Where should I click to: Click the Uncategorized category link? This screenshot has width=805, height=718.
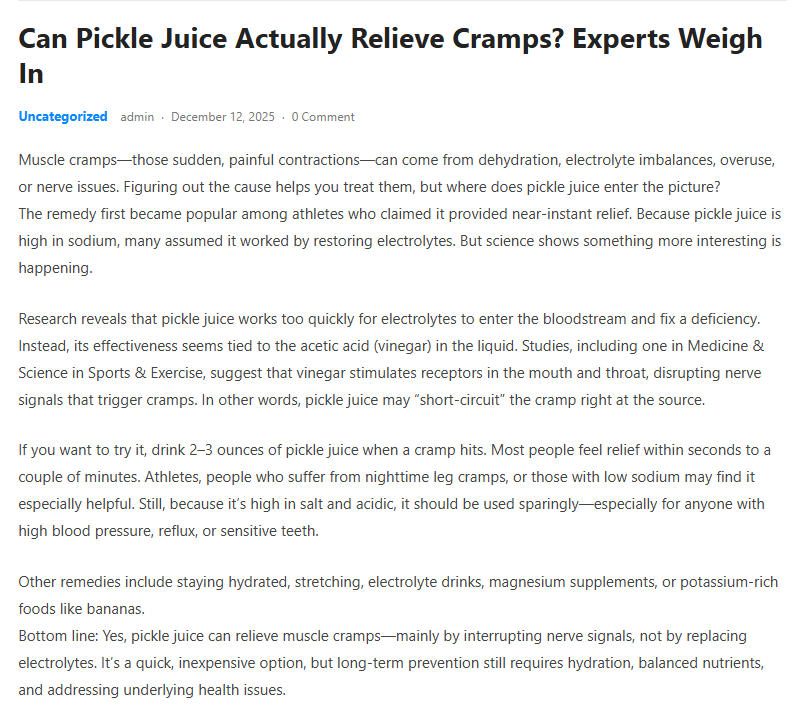[63, 117]
